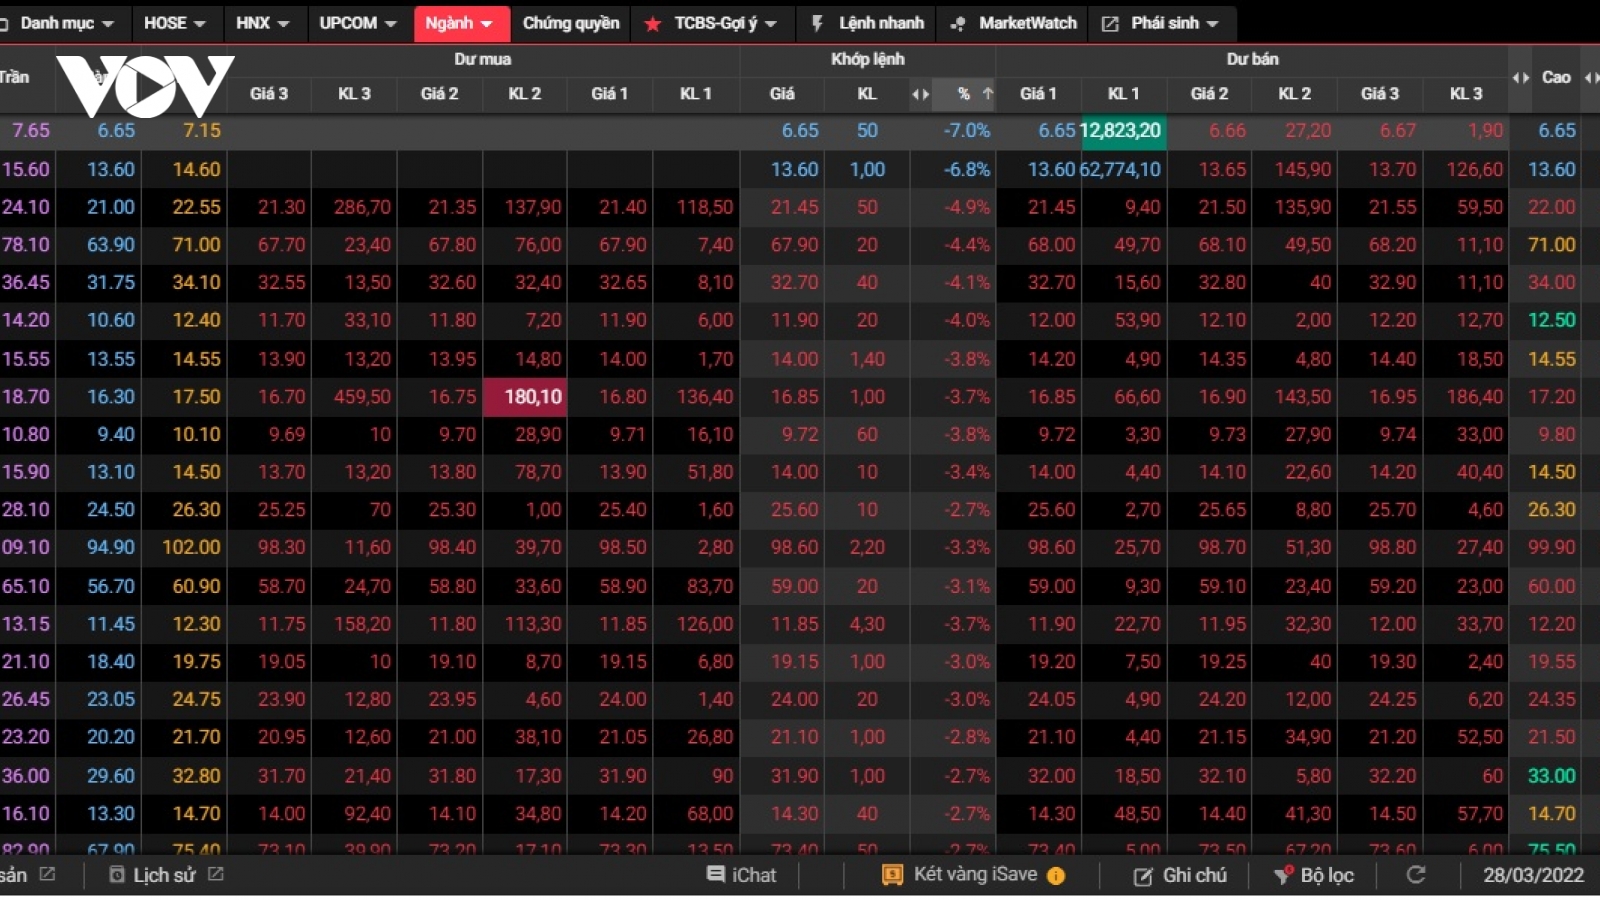Click the column switch arrows left of Cao
Screen dimensions: 1600x900
click(1520, 77)
